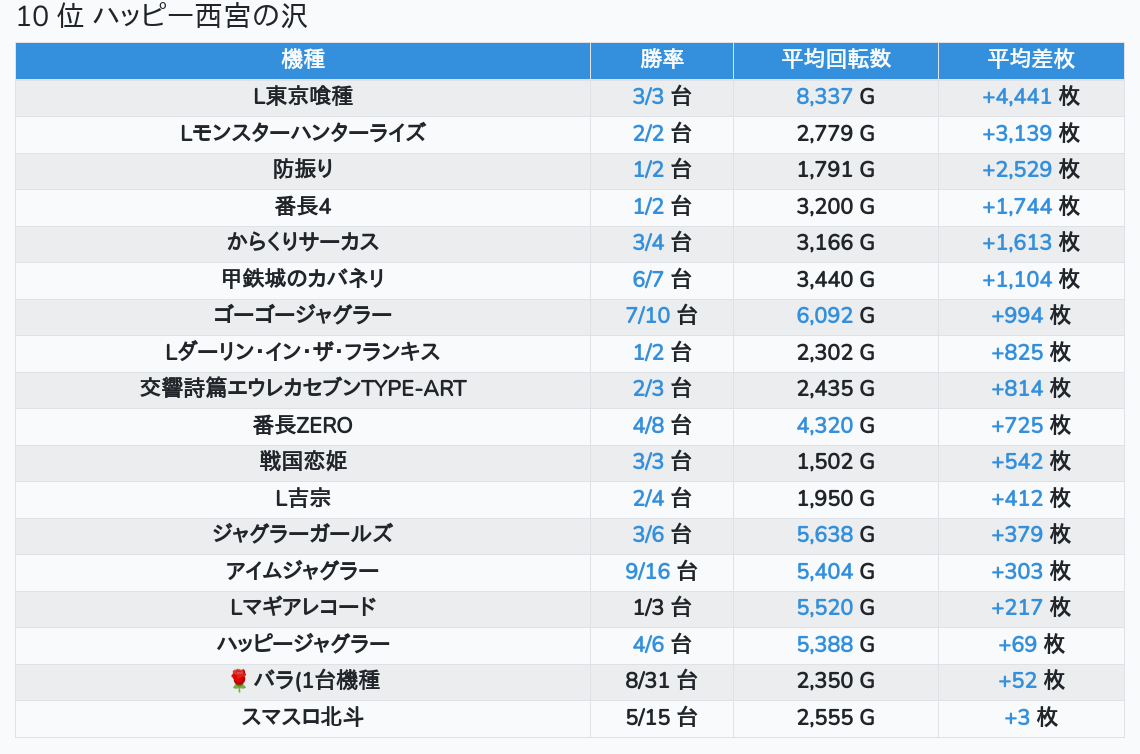Image resolution: width=1140 pixels, height=754 pixels.
Task: Select the L東京喰種 machine name
Action: tap(303, 97)
